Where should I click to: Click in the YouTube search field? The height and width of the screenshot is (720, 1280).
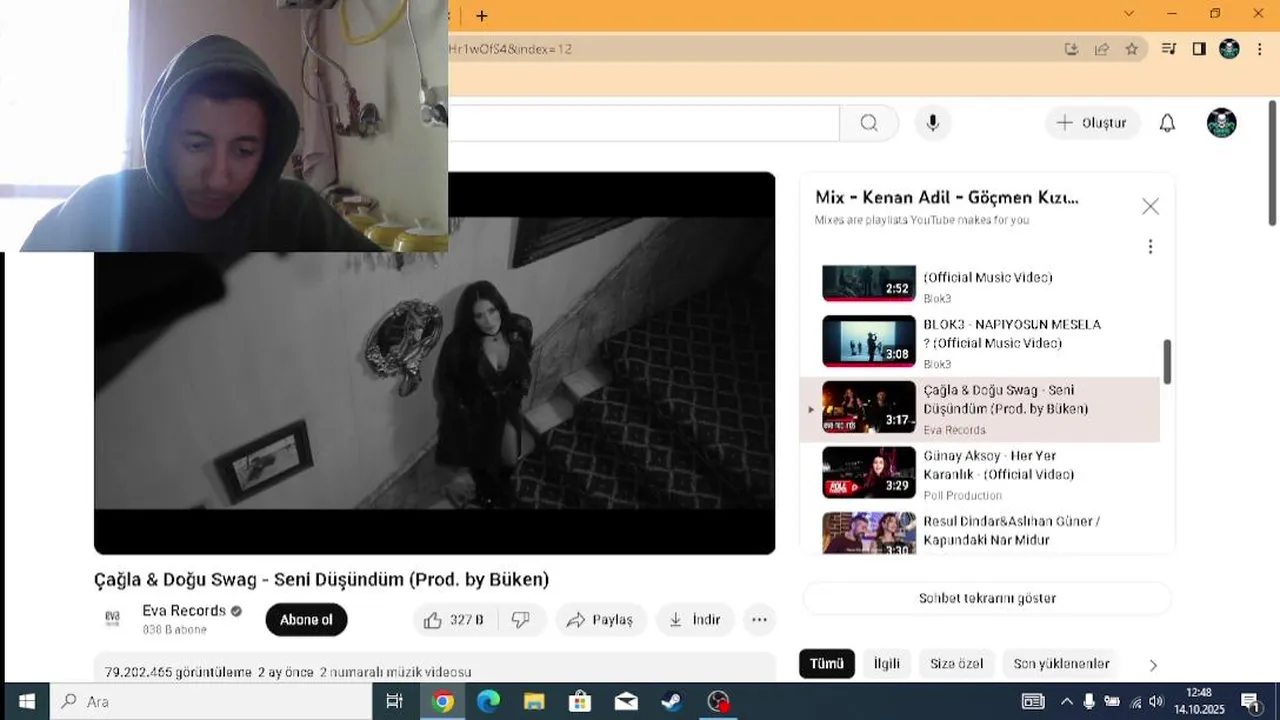[643, 123]
